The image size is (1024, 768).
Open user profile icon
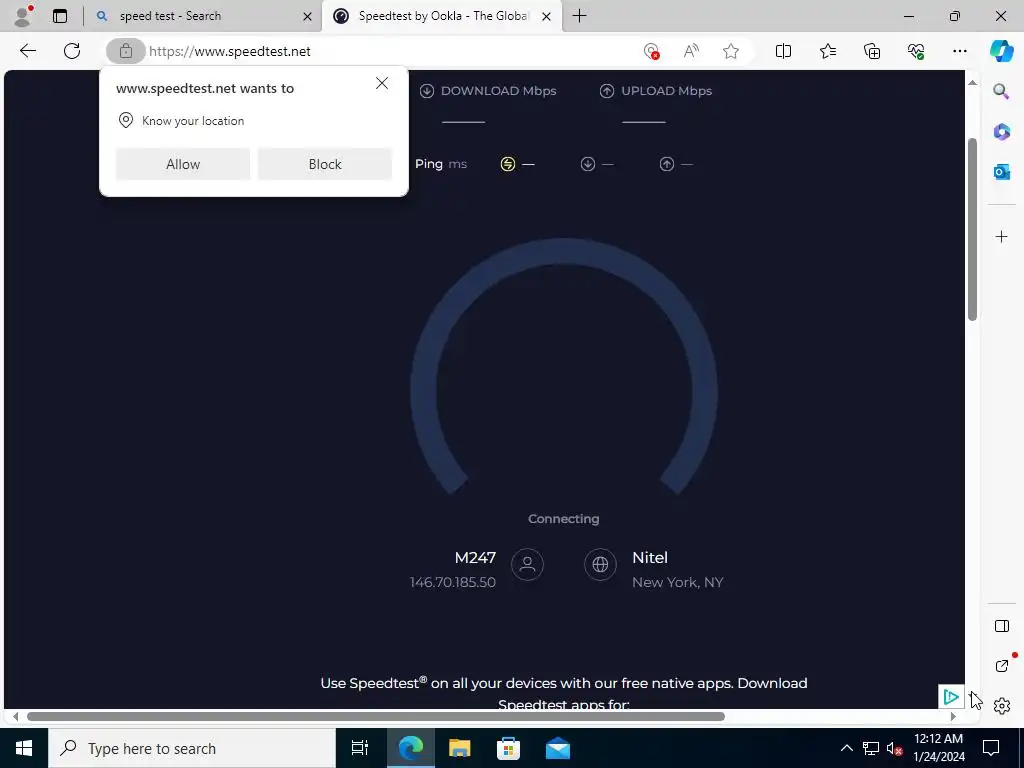tap(23, 16)
